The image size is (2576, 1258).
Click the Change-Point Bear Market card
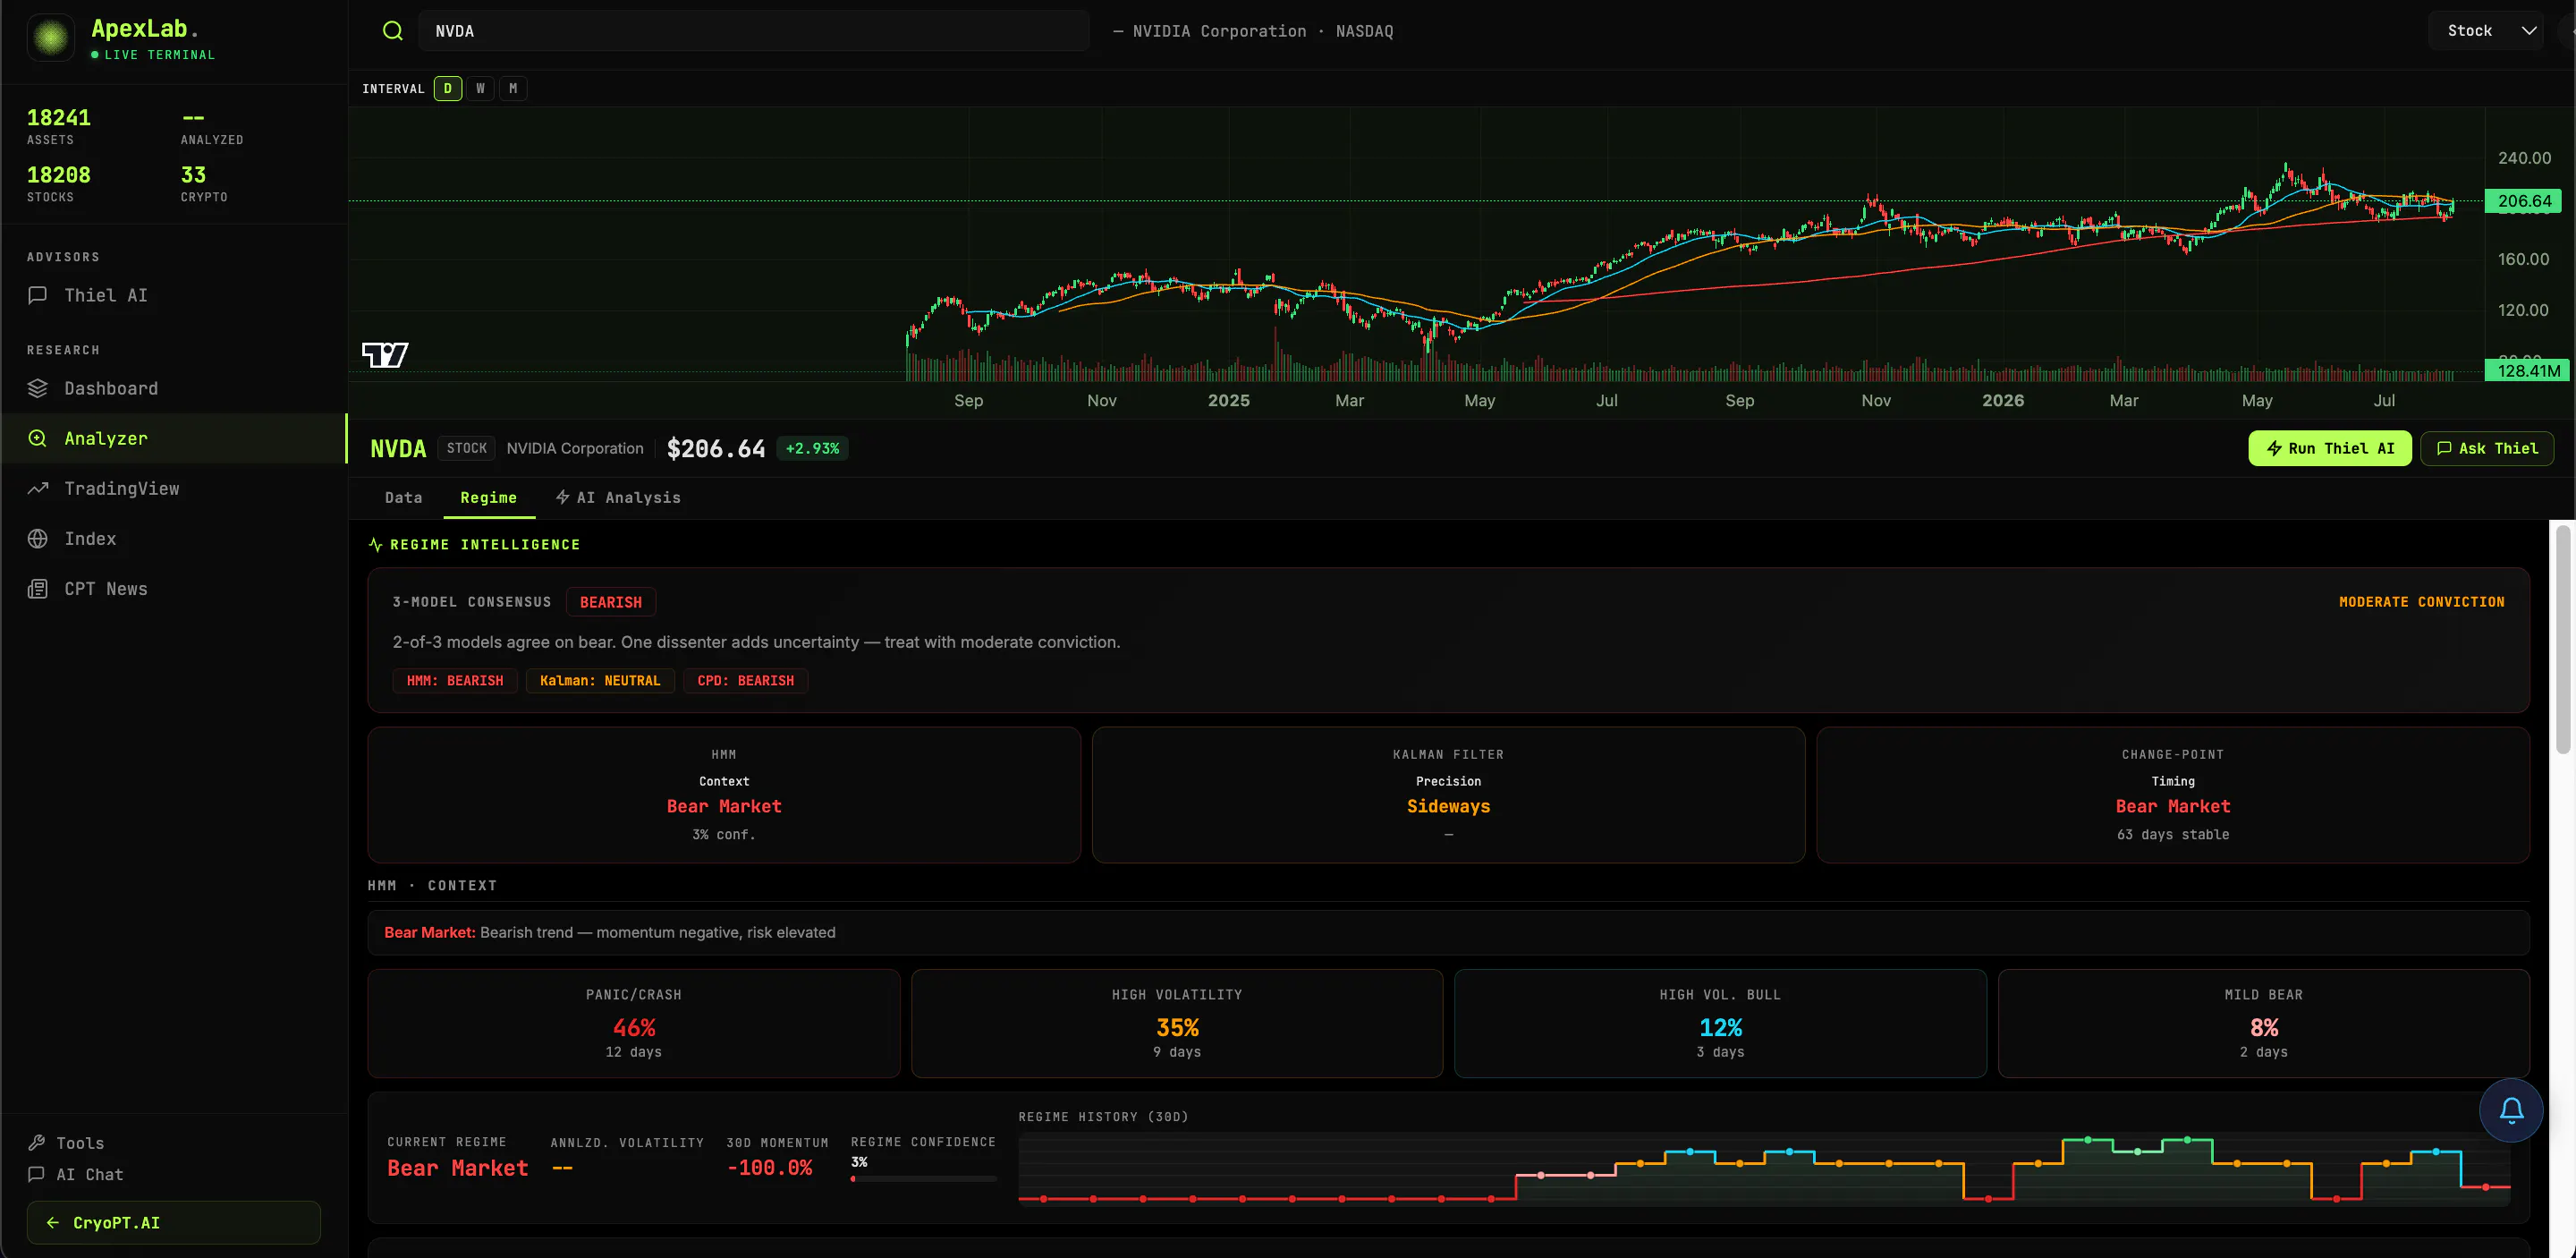[2173, 794]
